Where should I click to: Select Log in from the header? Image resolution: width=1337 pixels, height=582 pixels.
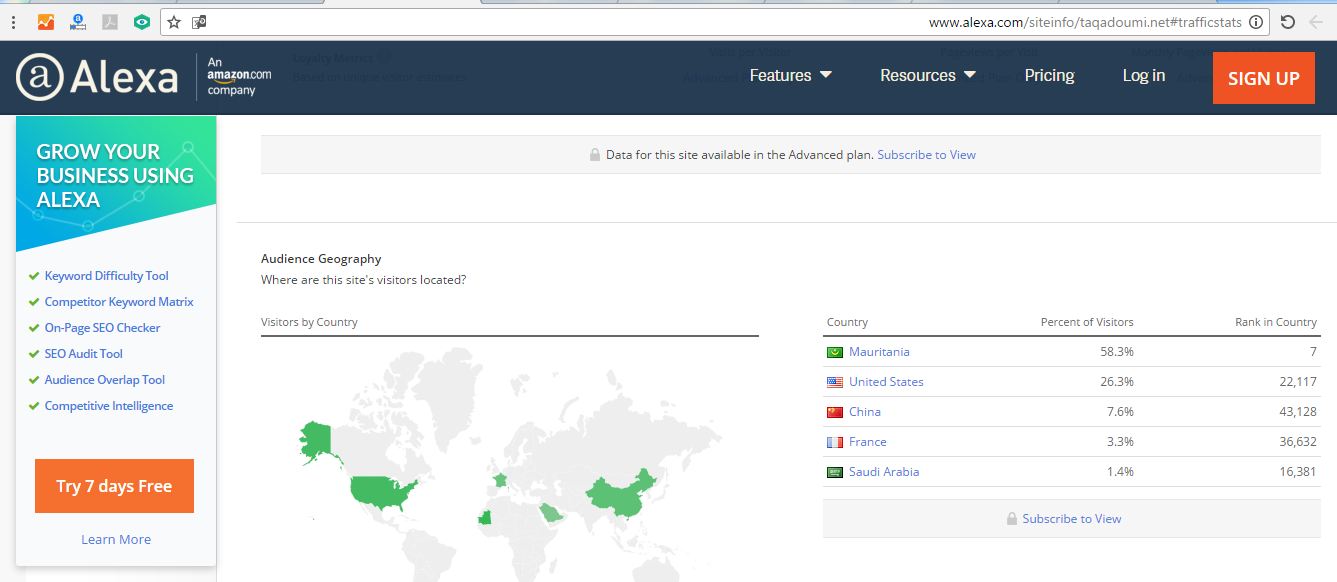(x=1143, y=75)
